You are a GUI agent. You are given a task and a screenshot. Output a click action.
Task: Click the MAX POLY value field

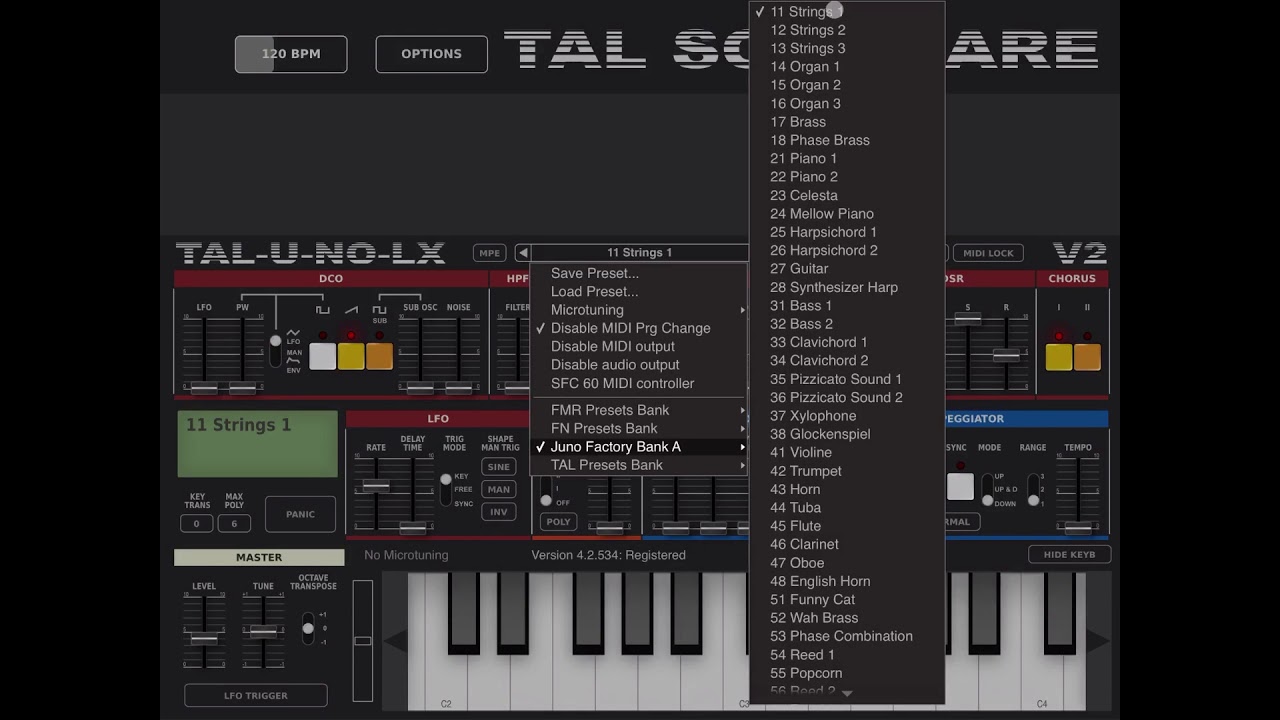click(234, 524)
